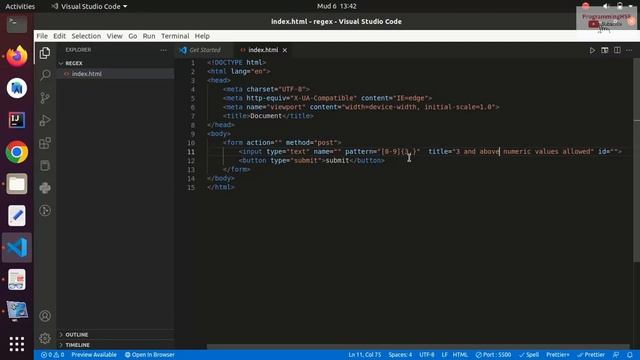The height and width of the screenshot is (360, 640).
Task: Click the Prettier+ status item
Action: (x=558, y=355)
